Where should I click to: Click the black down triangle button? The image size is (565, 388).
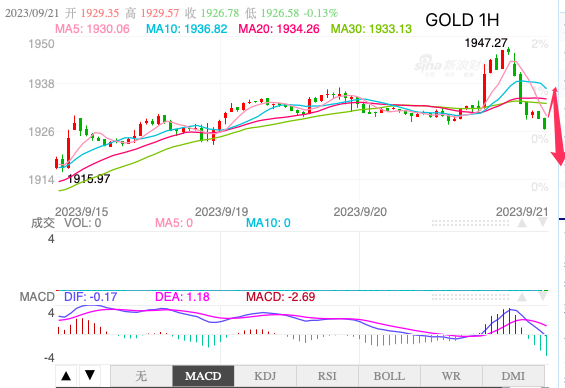tap(90, 376)
